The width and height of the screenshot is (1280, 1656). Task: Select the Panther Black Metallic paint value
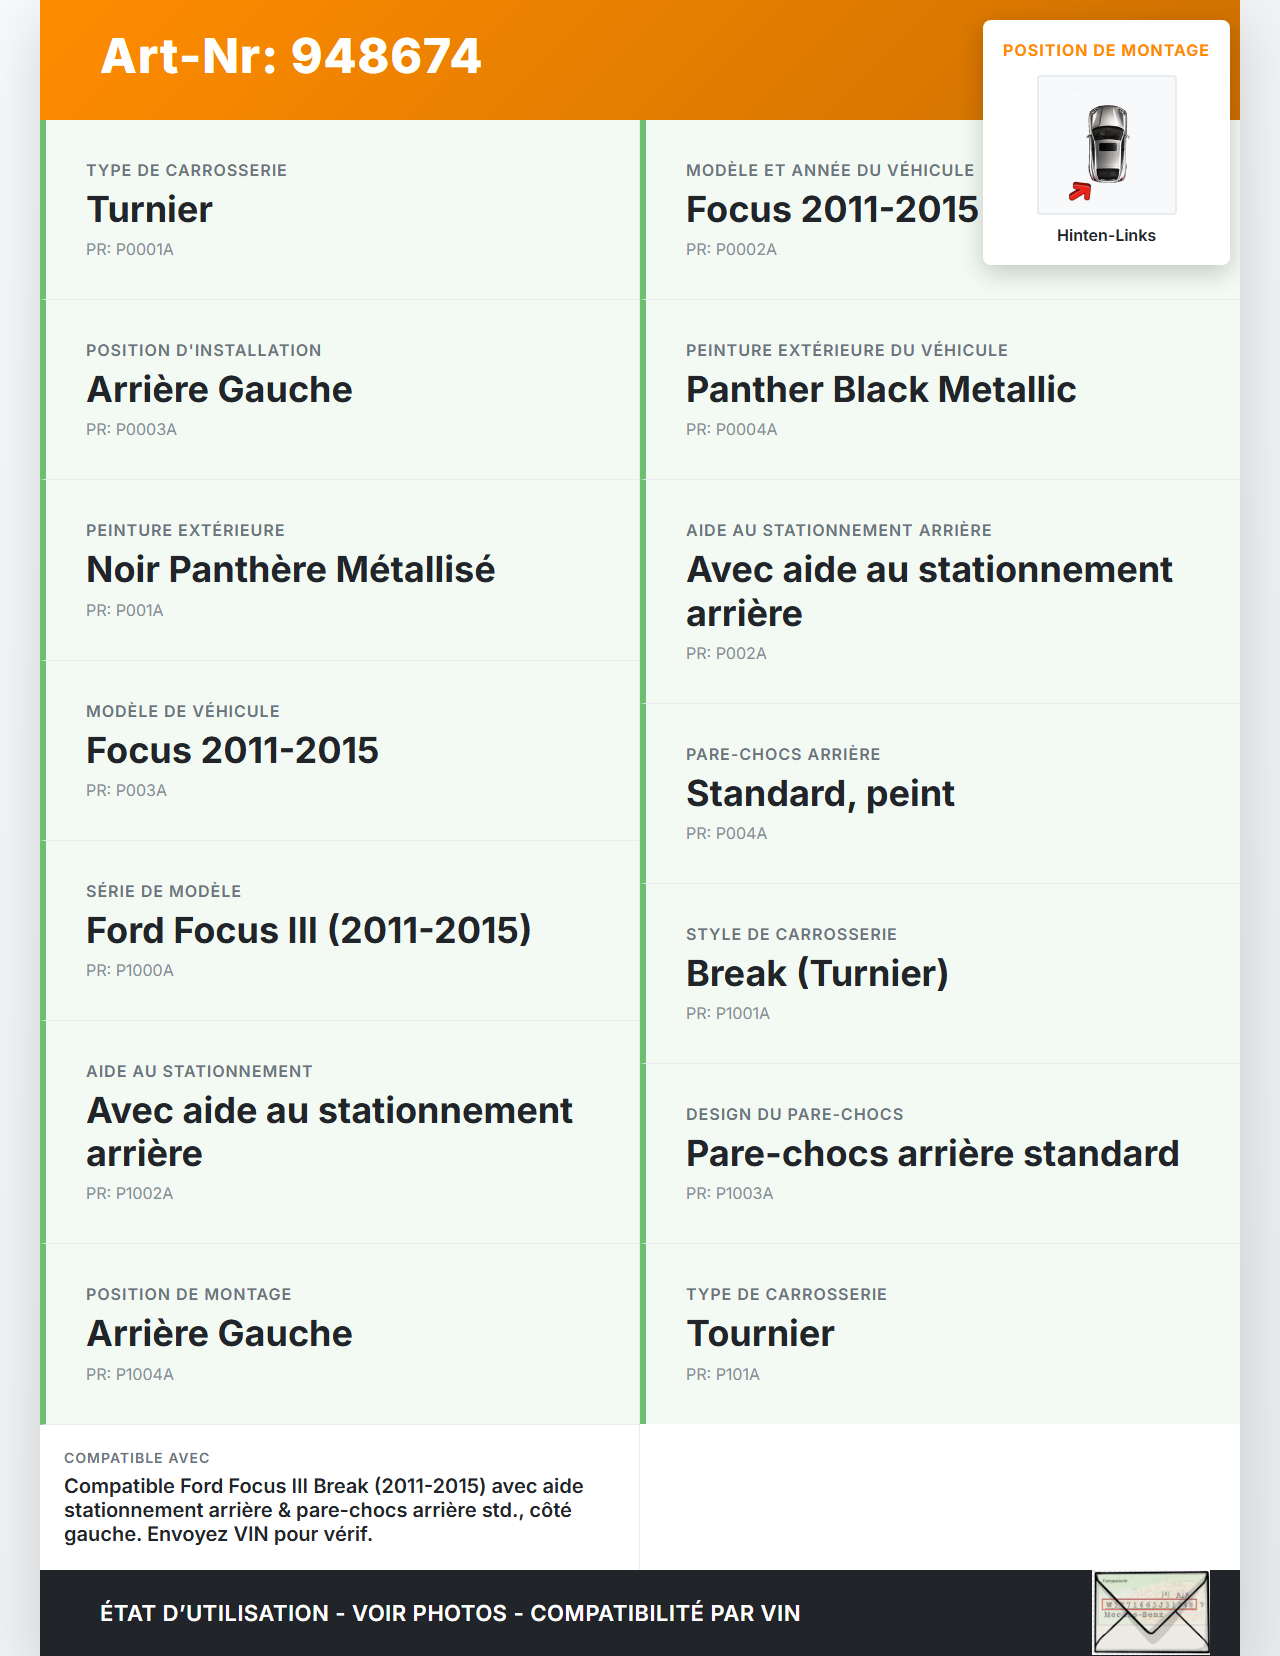coord(881,389)
